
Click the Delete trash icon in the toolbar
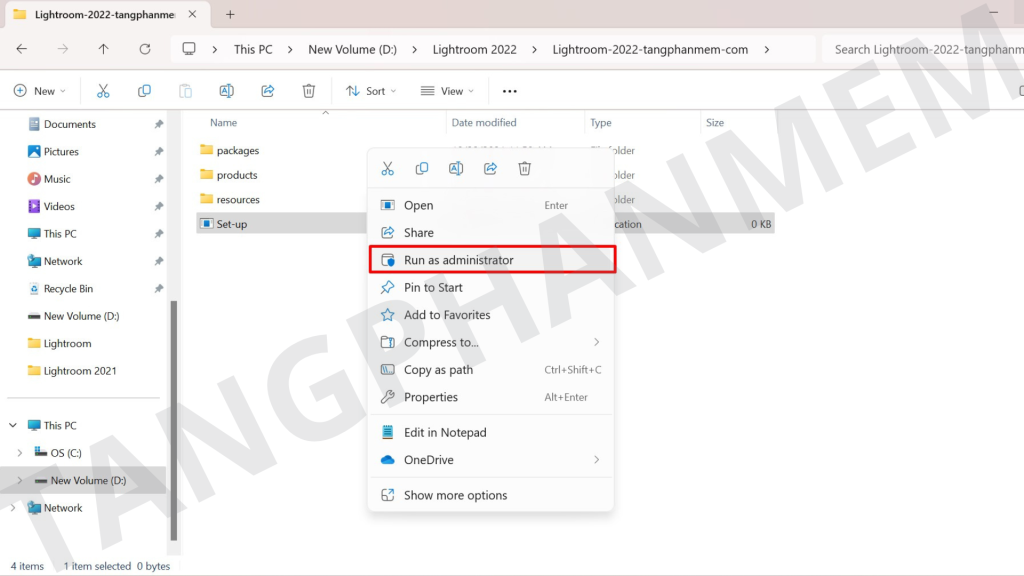(x=309, y=91)
